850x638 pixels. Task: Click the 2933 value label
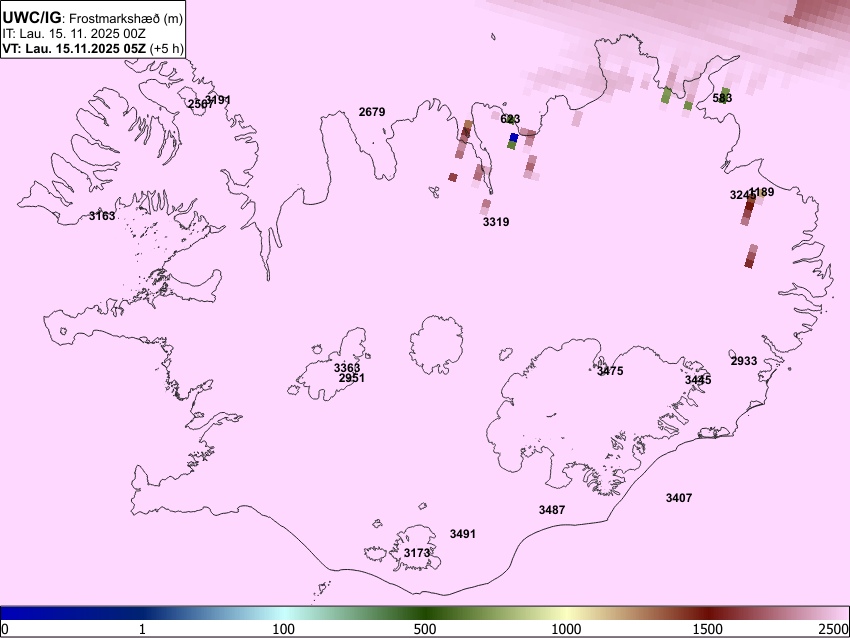coord(744,361)
